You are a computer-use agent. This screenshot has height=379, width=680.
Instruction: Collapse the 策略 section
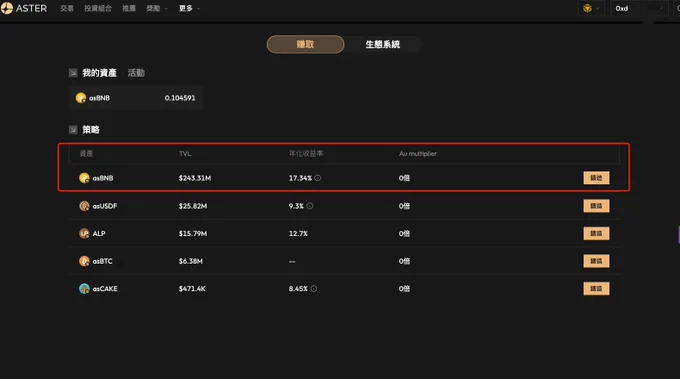click(73, 130)
